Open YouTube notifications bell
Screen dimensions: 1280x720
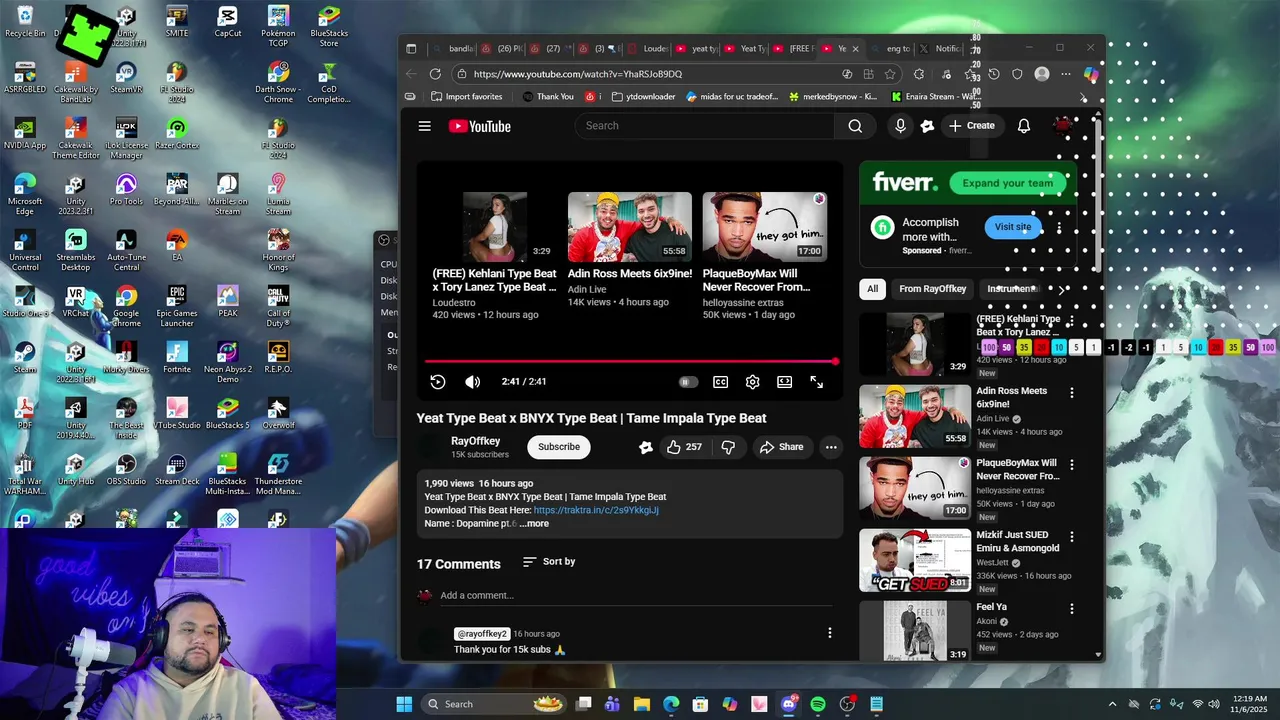click(1024, 126)
